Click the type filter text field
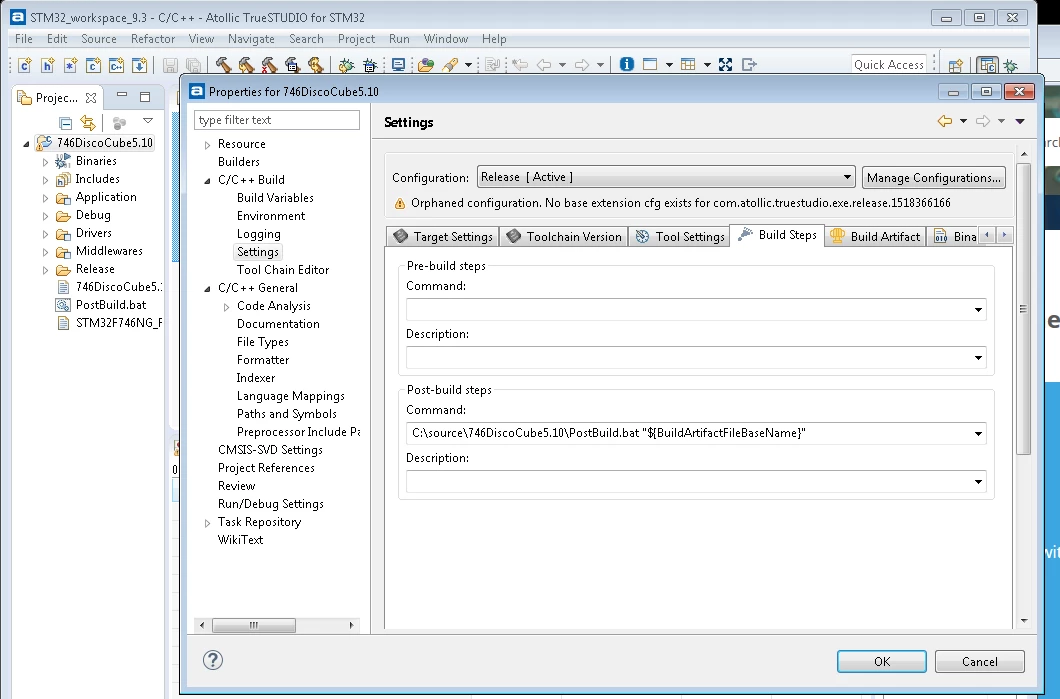1060x699 pixels. (276, 120)
